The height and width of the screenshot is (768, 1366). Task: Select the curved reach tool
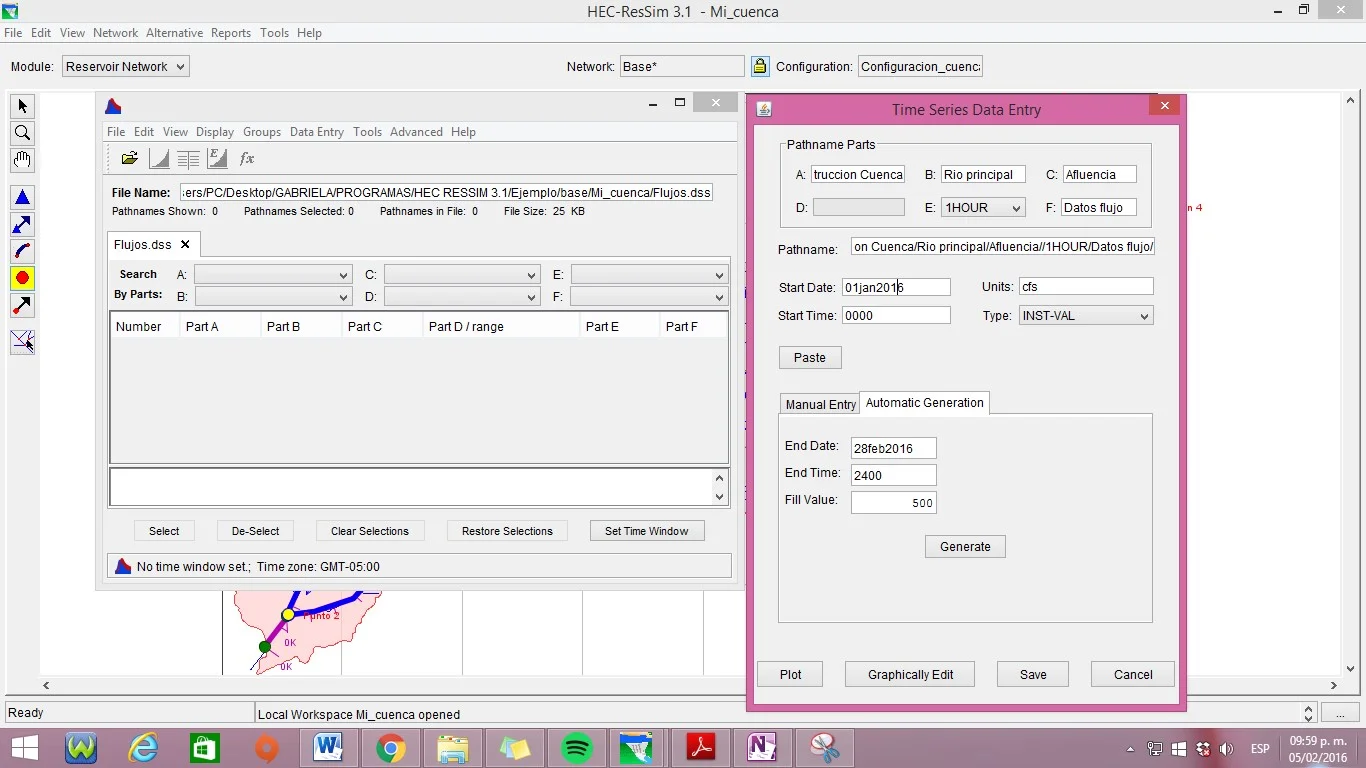tap(22, 251)
